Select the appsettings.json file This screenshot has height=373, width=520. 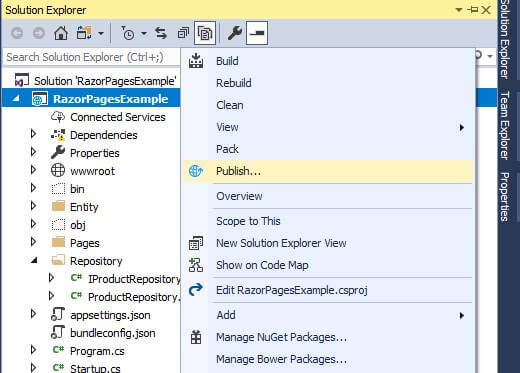[110, 315]
